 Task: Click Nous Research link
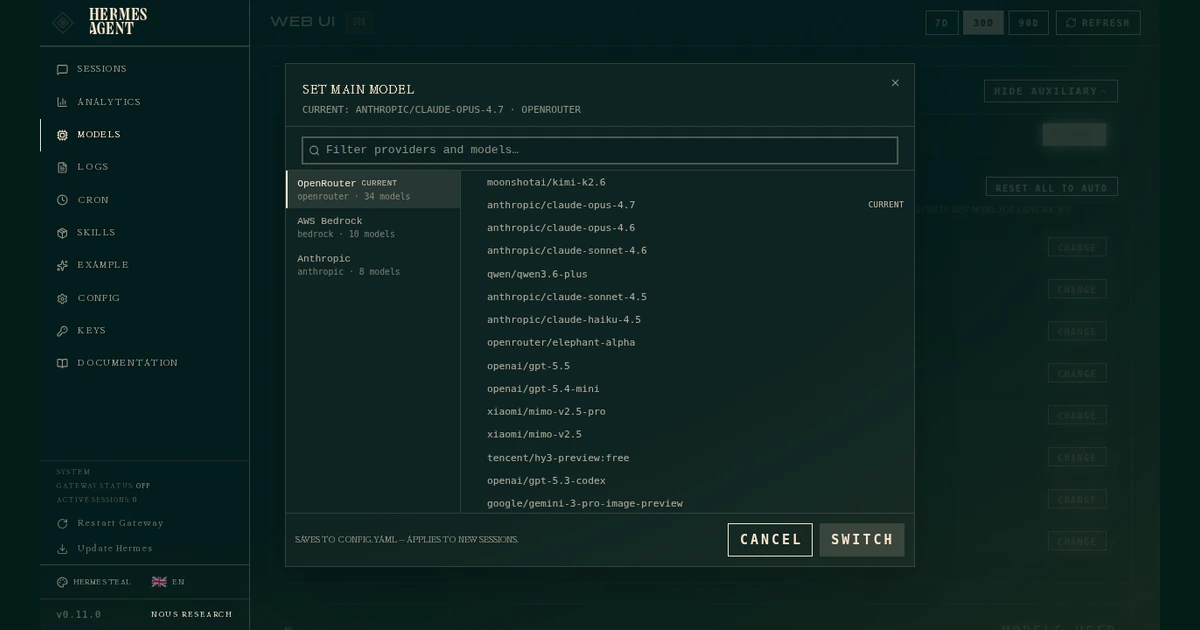[x=192, y=614]
